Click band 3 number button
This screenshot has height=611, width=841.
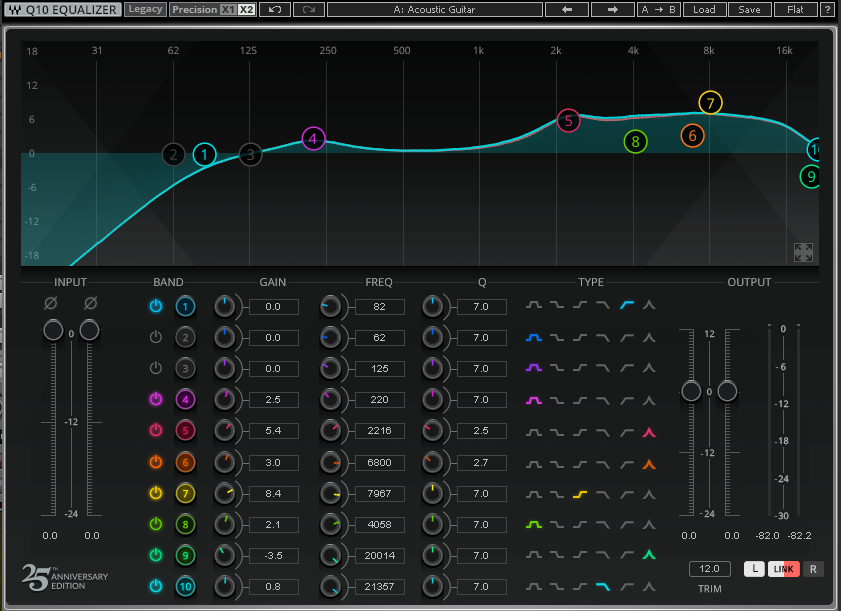(x=186, y=369)
